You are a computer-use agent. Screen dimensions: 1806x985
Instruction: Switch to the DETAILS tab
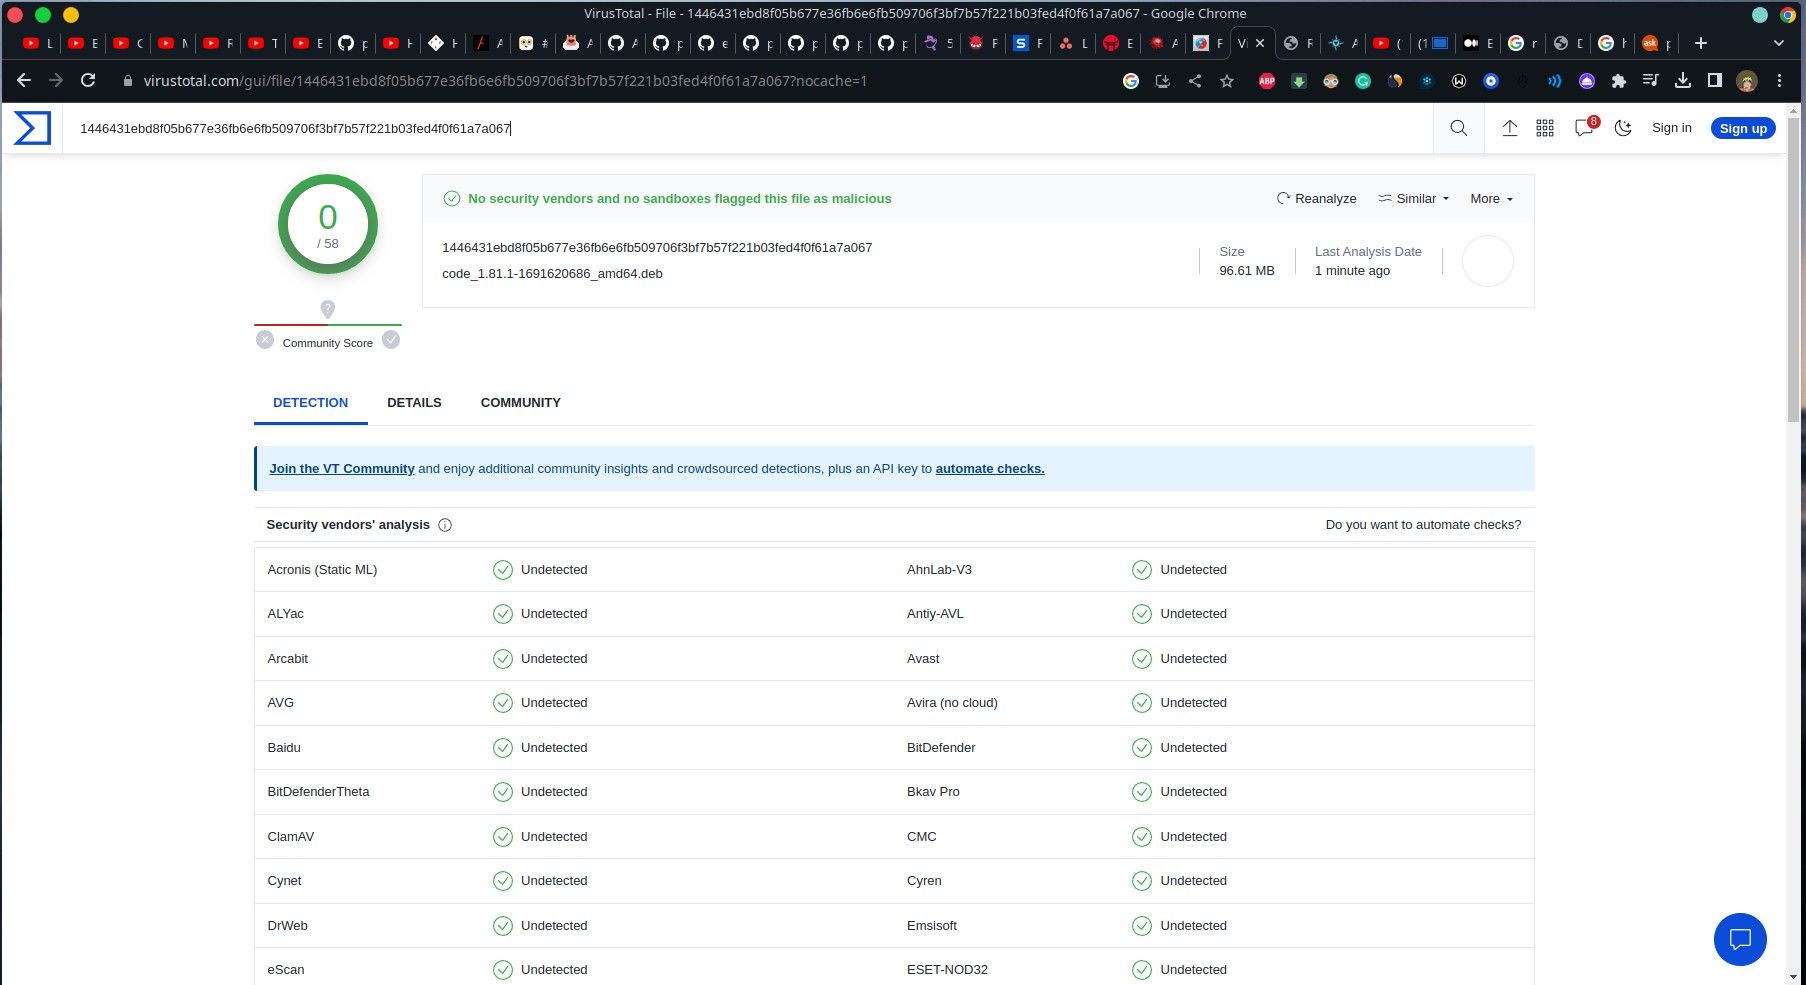[x=414, y=402]
